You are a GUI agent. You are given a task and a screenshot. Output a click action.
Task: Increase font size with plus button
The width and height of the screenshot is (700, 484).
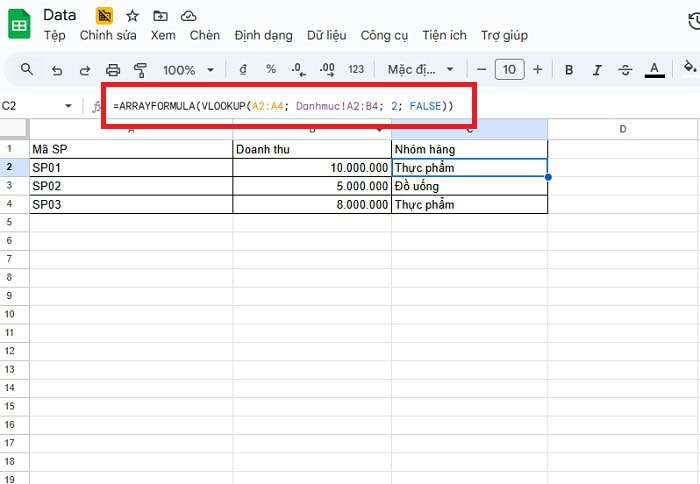pyautogui.click(x=538, y=70)
